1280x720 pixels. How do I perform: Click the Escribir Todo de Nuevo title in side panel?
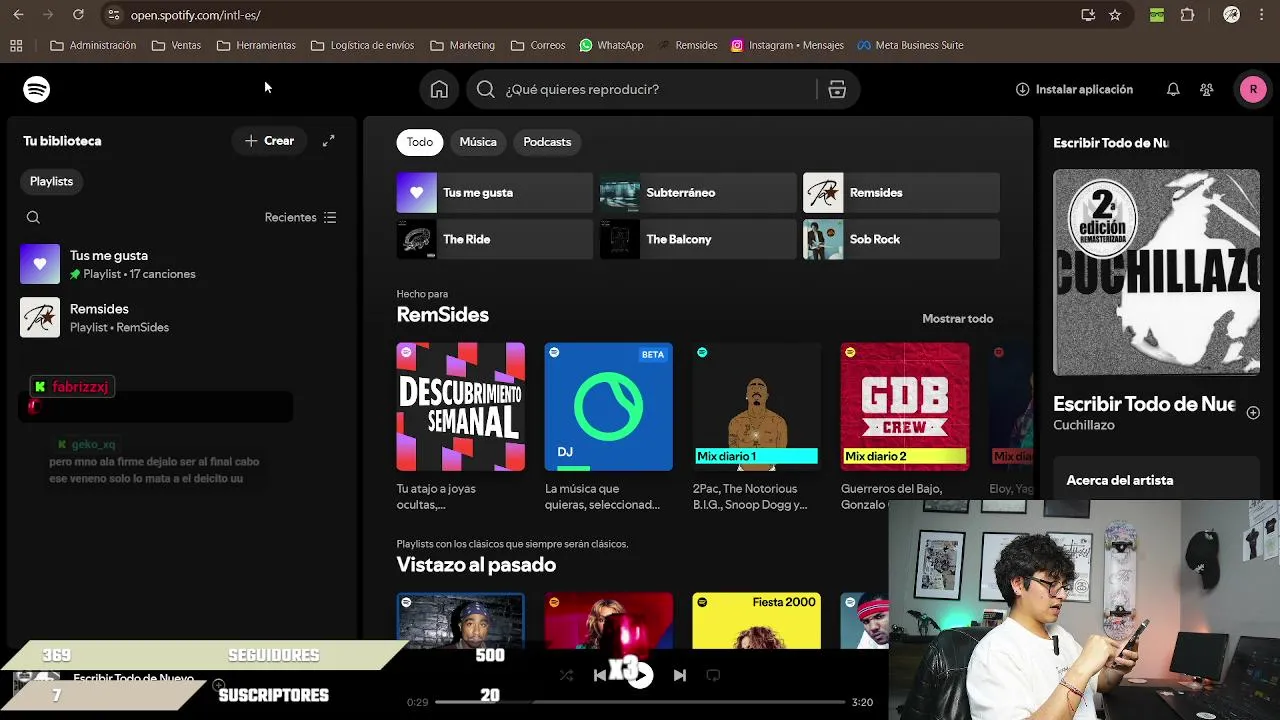pos(1144,405)
